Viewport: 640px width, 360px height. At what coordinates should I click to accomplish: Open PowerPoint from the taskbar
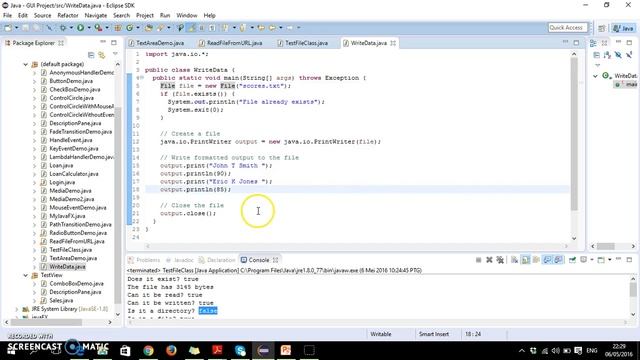(286, 350)
